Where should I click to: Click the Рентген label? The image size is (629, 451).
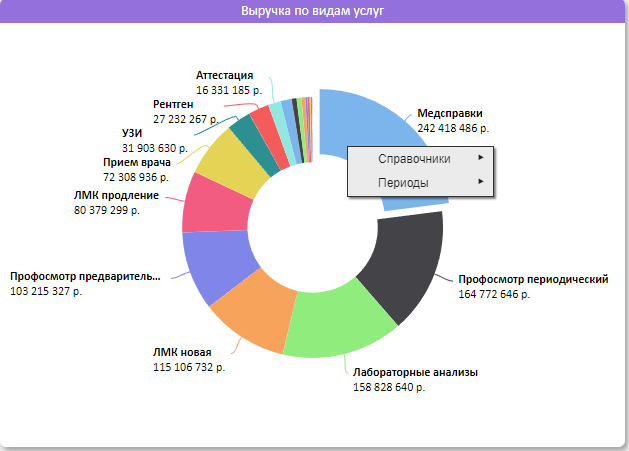[x=173, y=104]
